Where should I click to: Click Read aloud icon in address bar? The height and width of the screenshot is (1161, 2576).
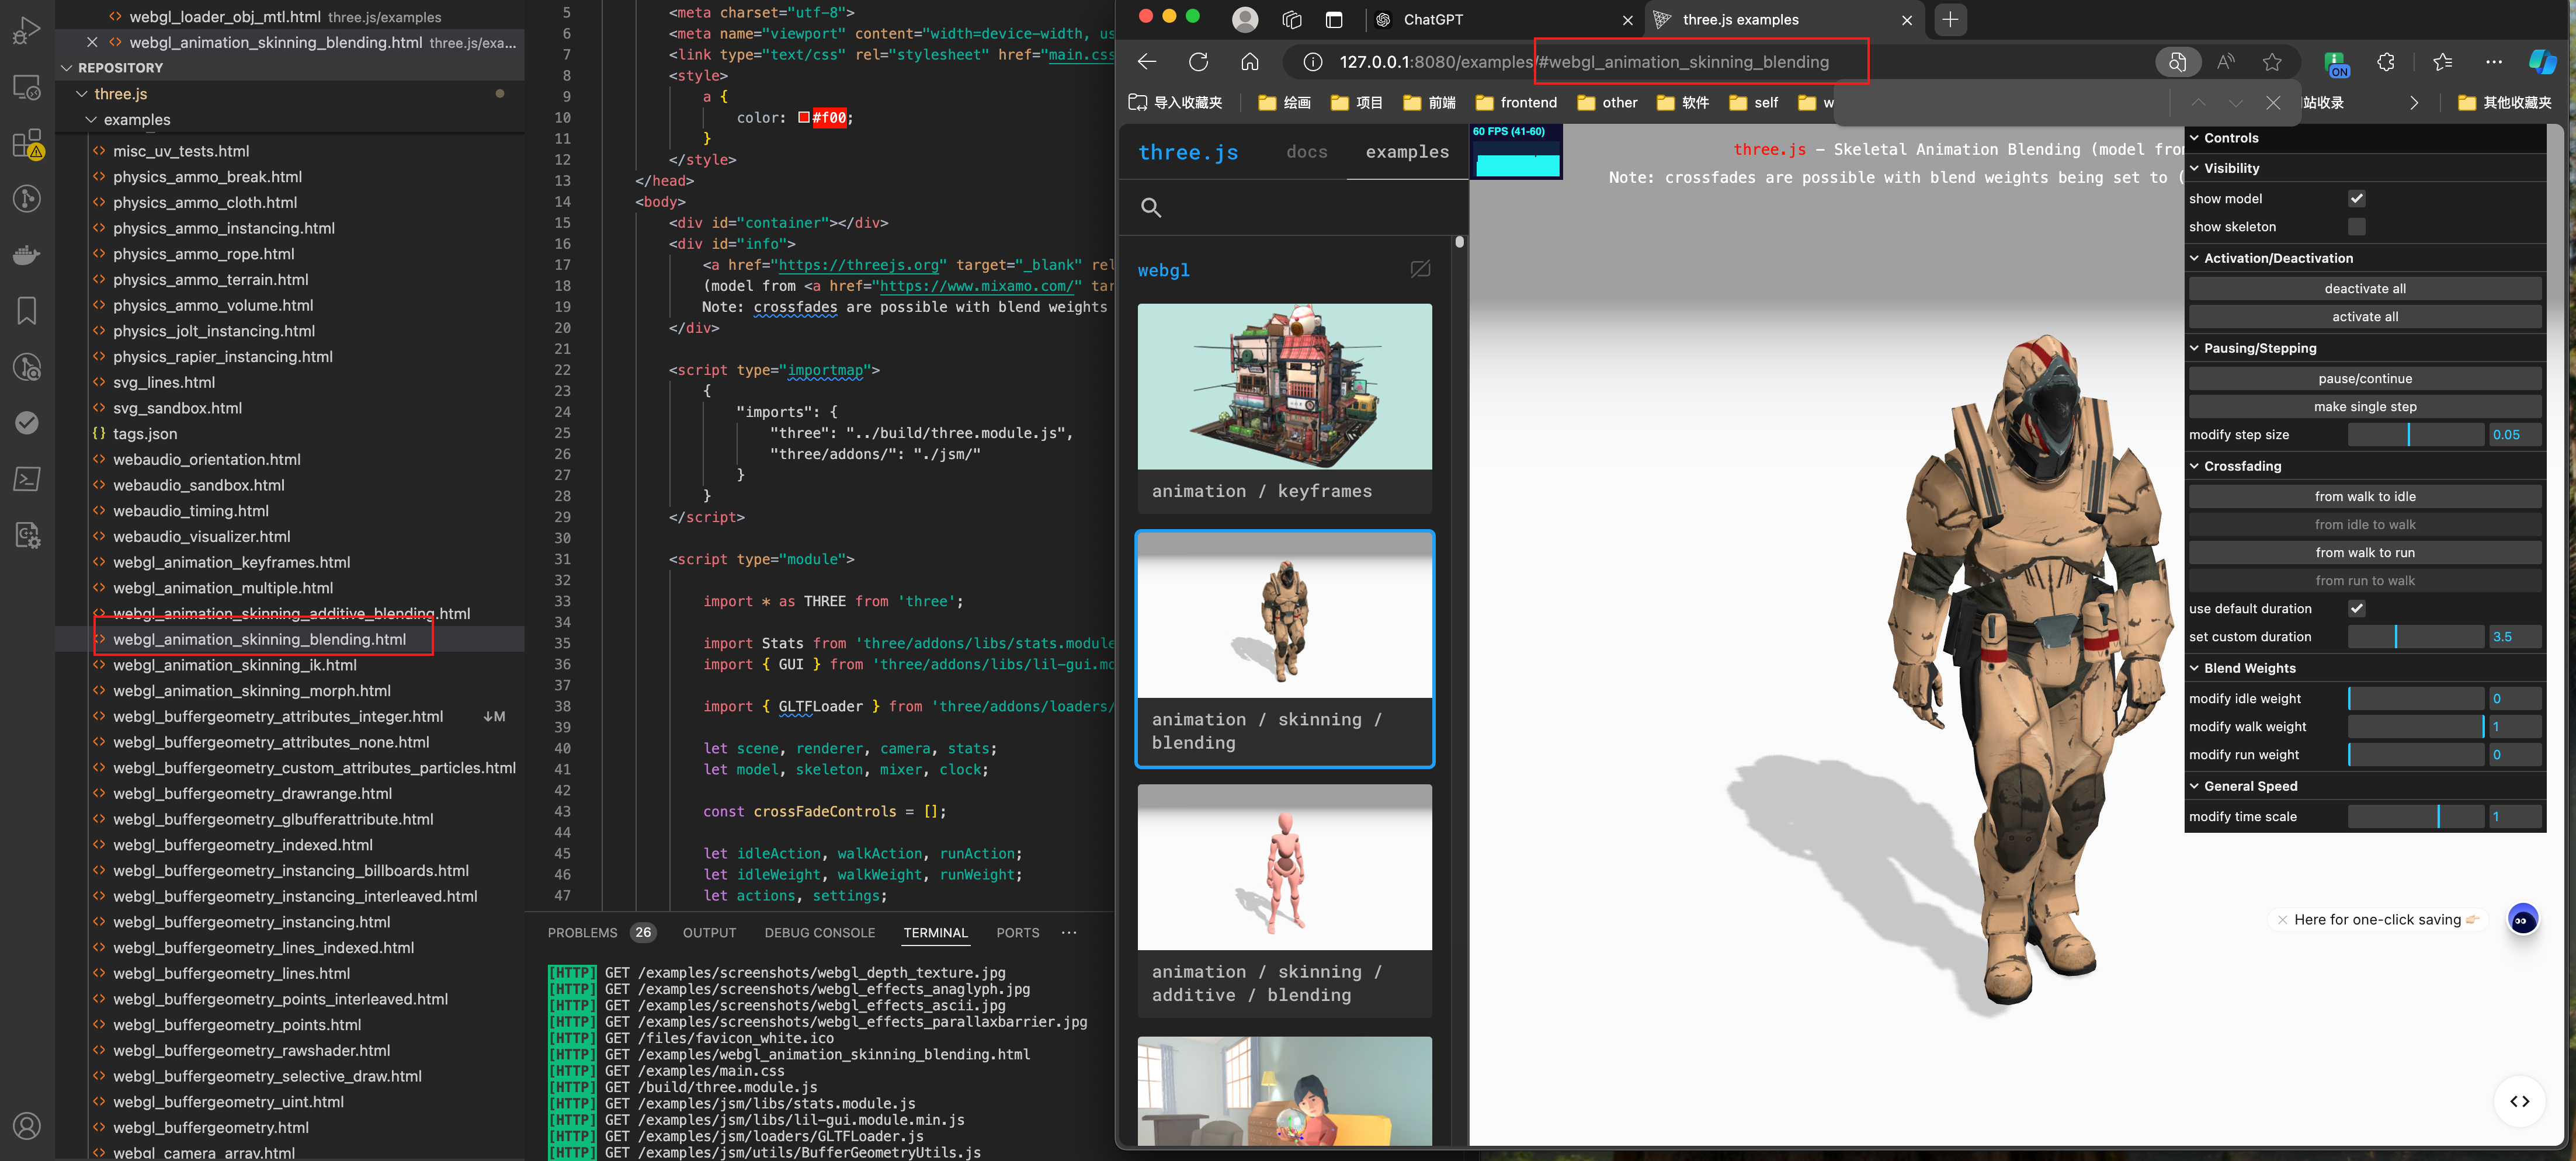point(2226,62)
